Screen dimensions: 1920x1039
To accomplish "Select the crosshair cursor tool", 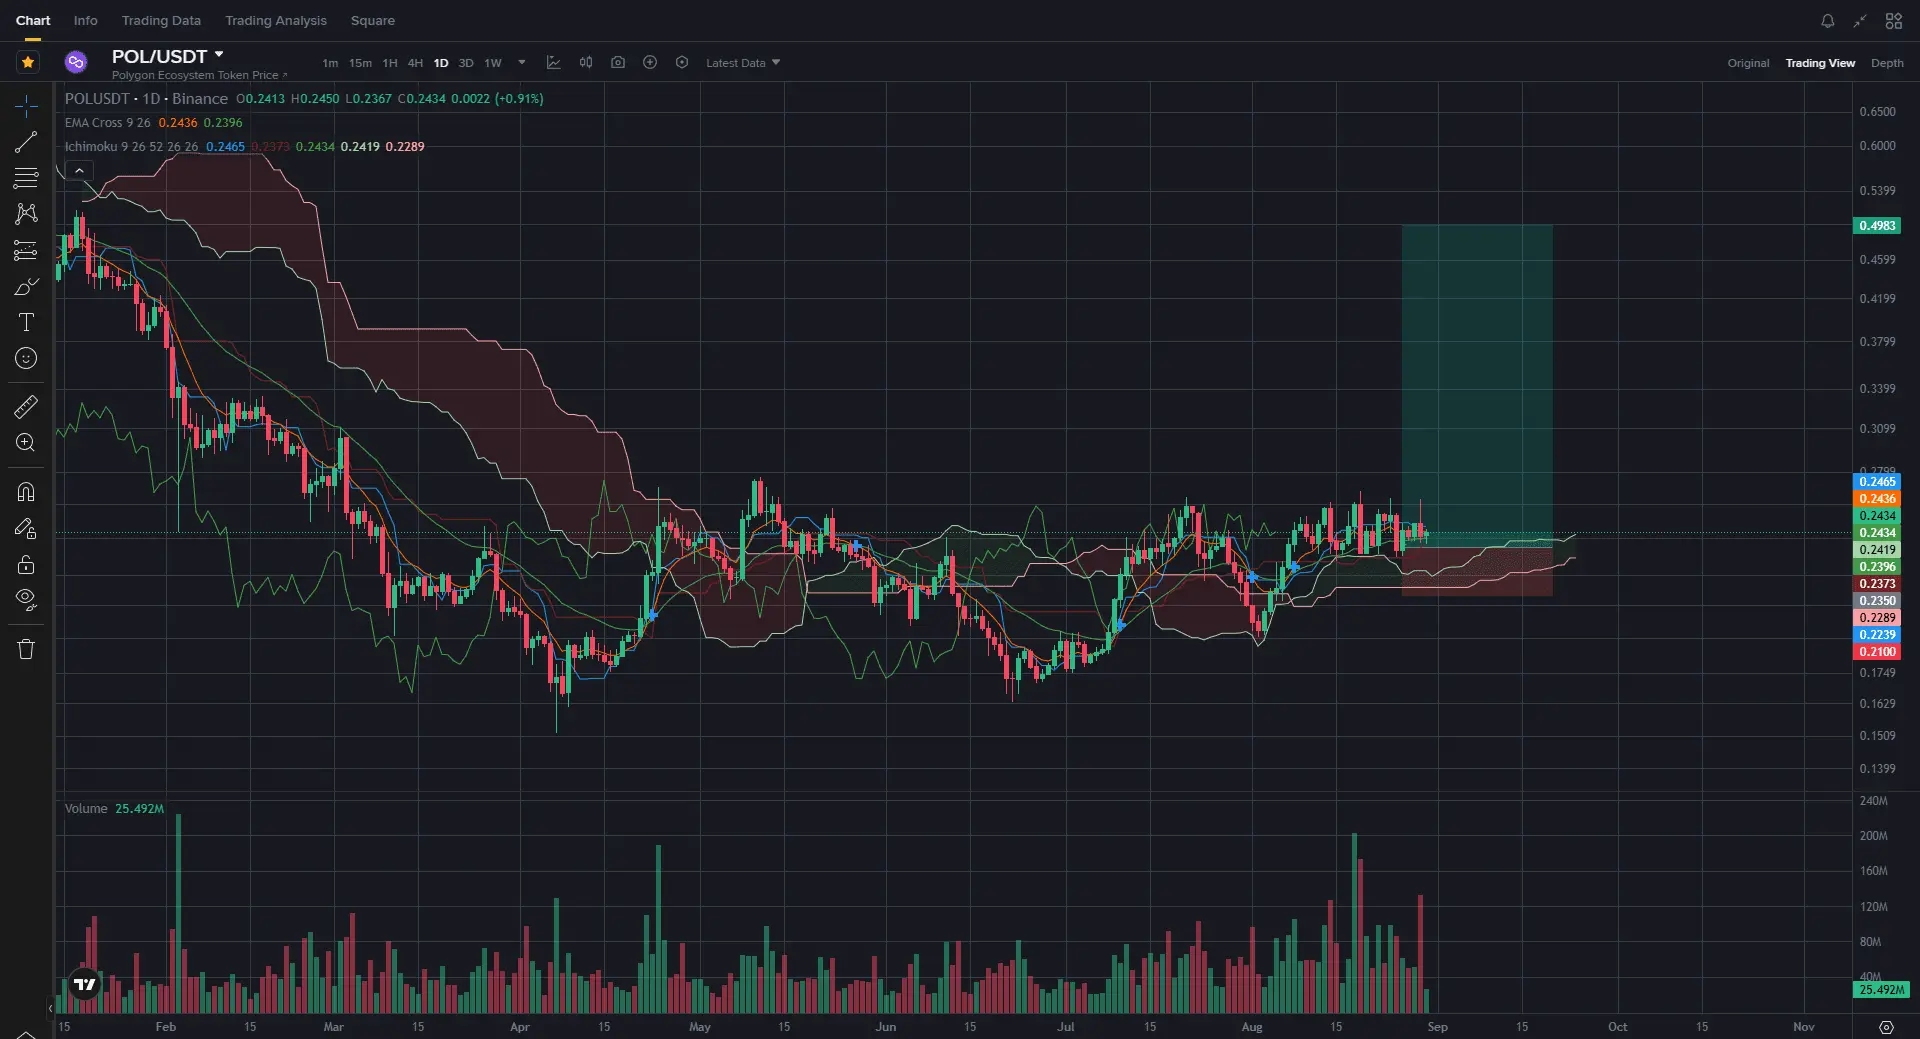I will [x=27, y=106].
